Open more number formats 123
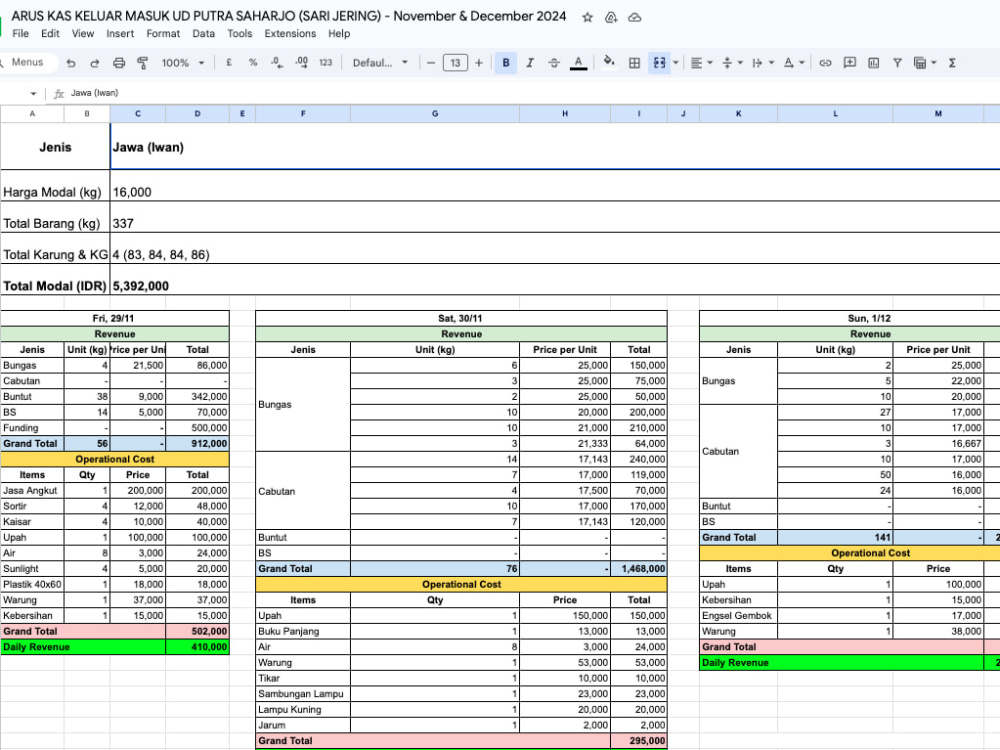The height and width of the screenshot is (750, 1000). tap(325, 62)
